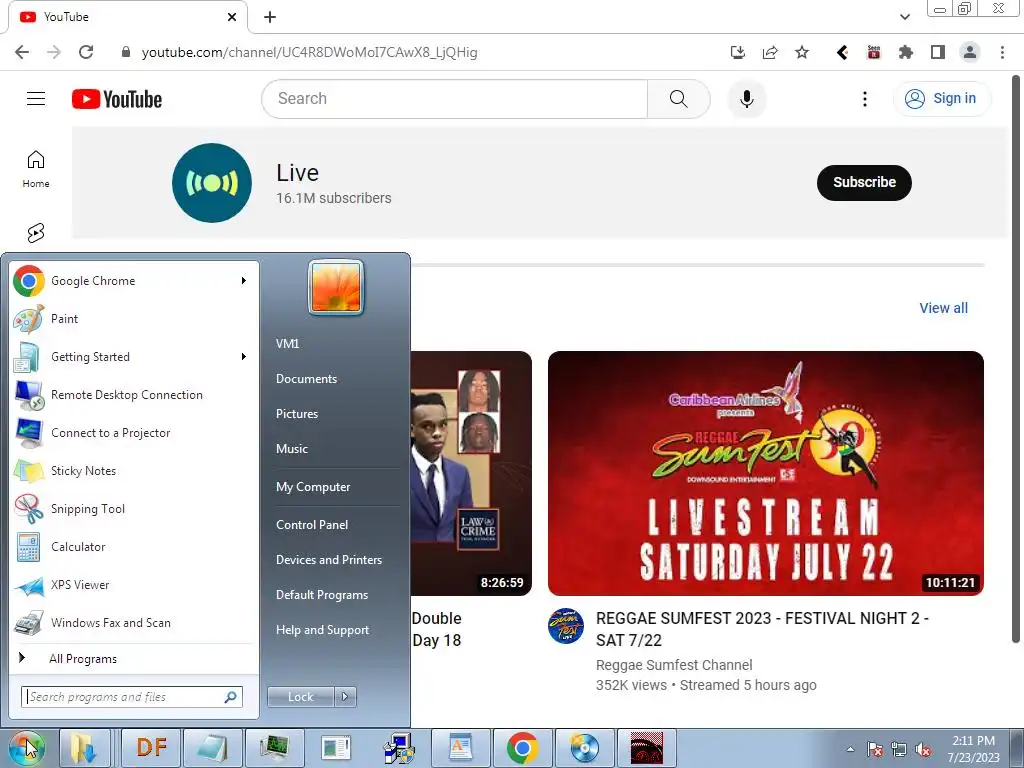Screen dimensions: 1024x768
Task: Open shutdown options arrow next to Lock
Action: [345, 697]
